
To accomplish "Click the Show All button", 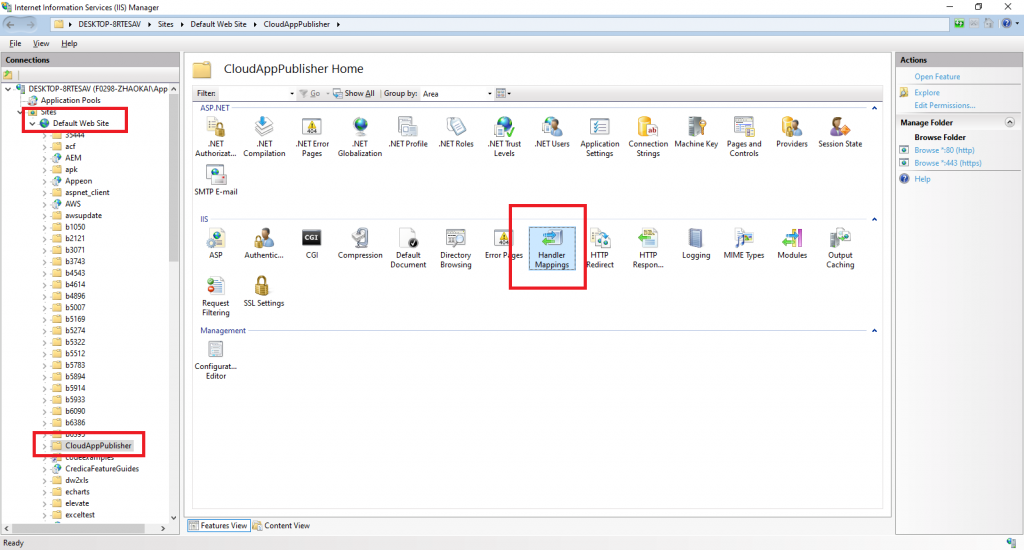I will (354, 94).
